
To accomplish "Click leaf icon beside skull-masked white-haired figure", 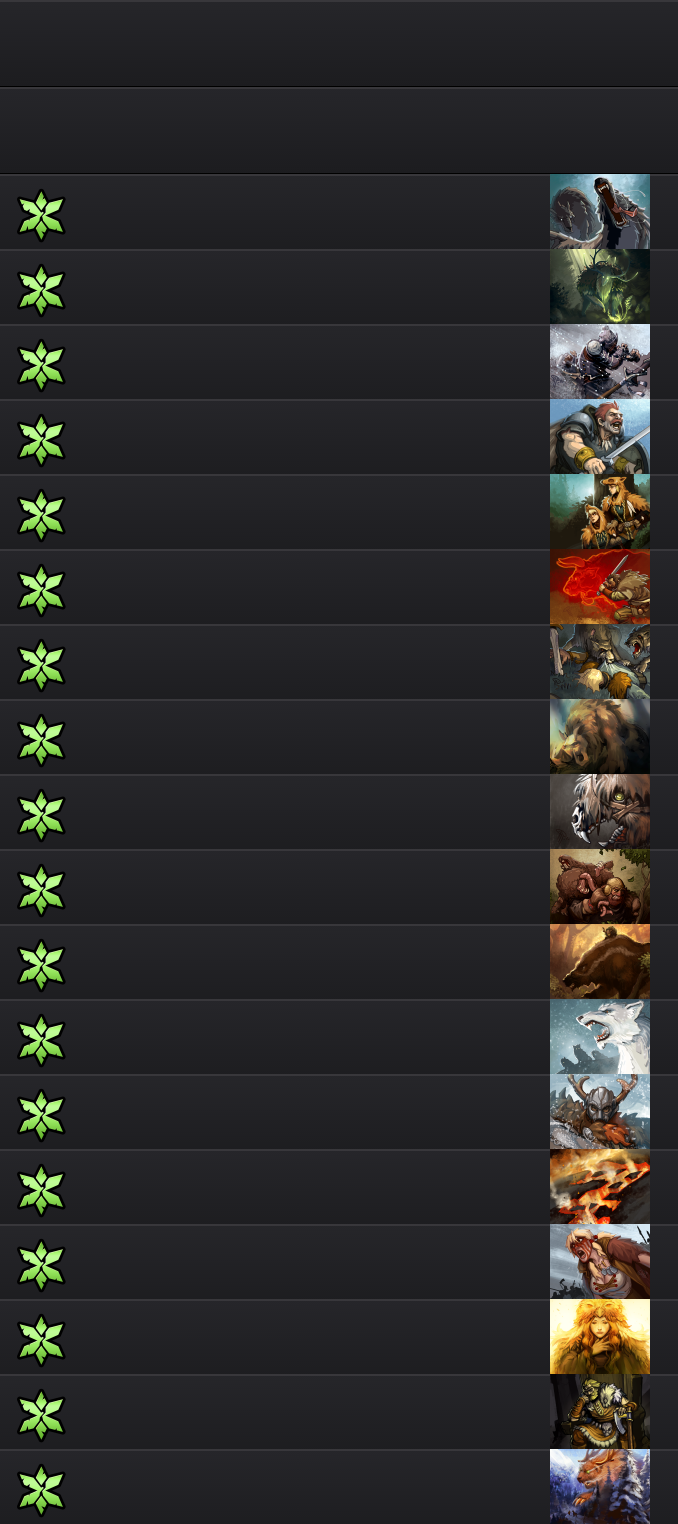I will pos(41,815).
